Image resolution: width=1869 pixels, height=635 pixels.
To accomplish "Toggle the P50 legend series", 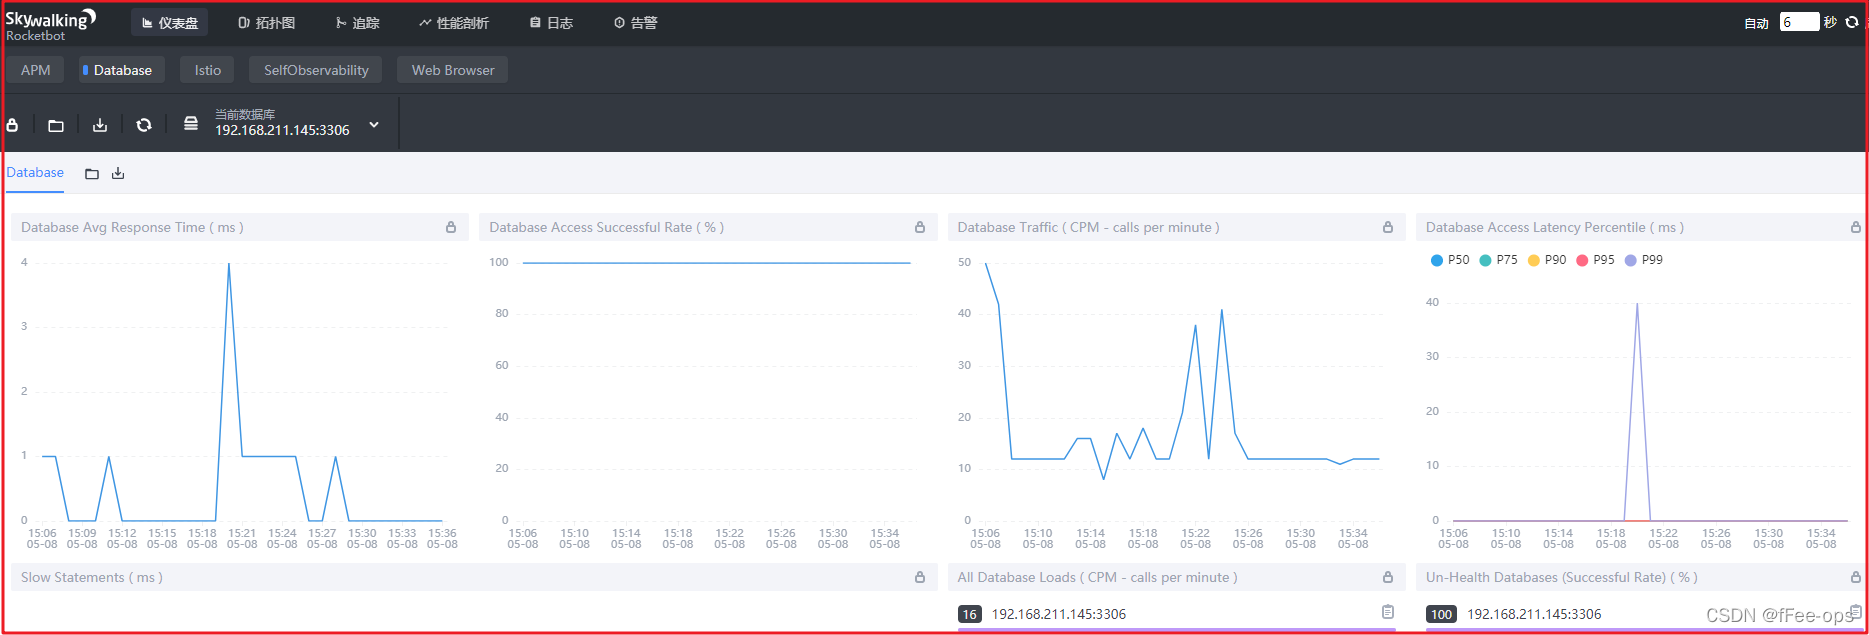I will coord(1450,260).
